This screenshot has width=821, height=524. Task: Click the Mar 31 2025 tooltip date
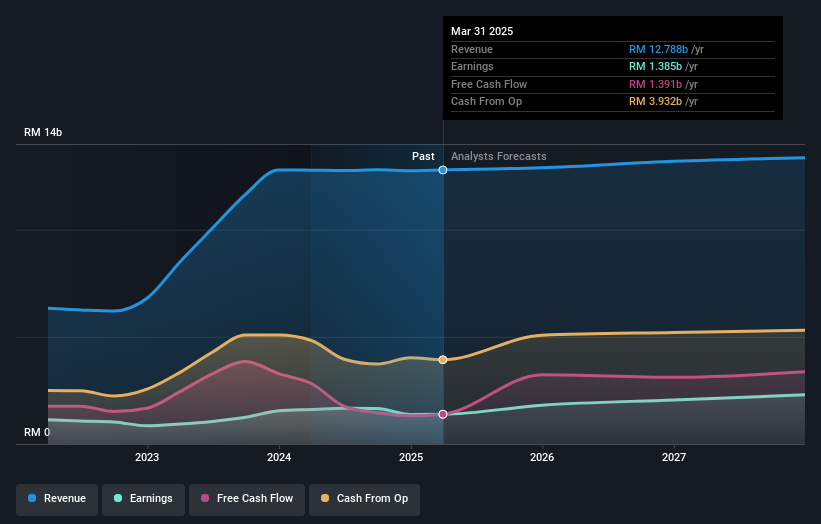pos(482,31)
